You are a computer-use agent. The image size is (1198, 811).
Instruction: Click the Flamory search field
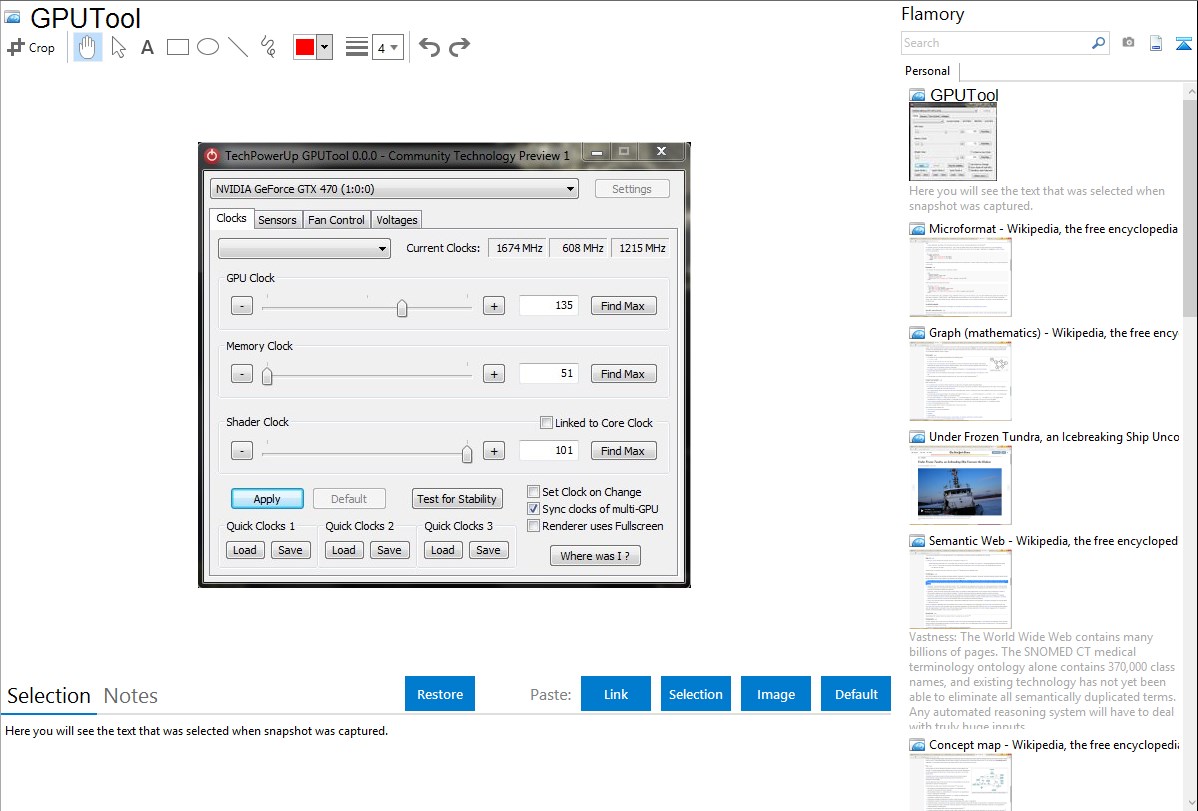click(995, 43)
